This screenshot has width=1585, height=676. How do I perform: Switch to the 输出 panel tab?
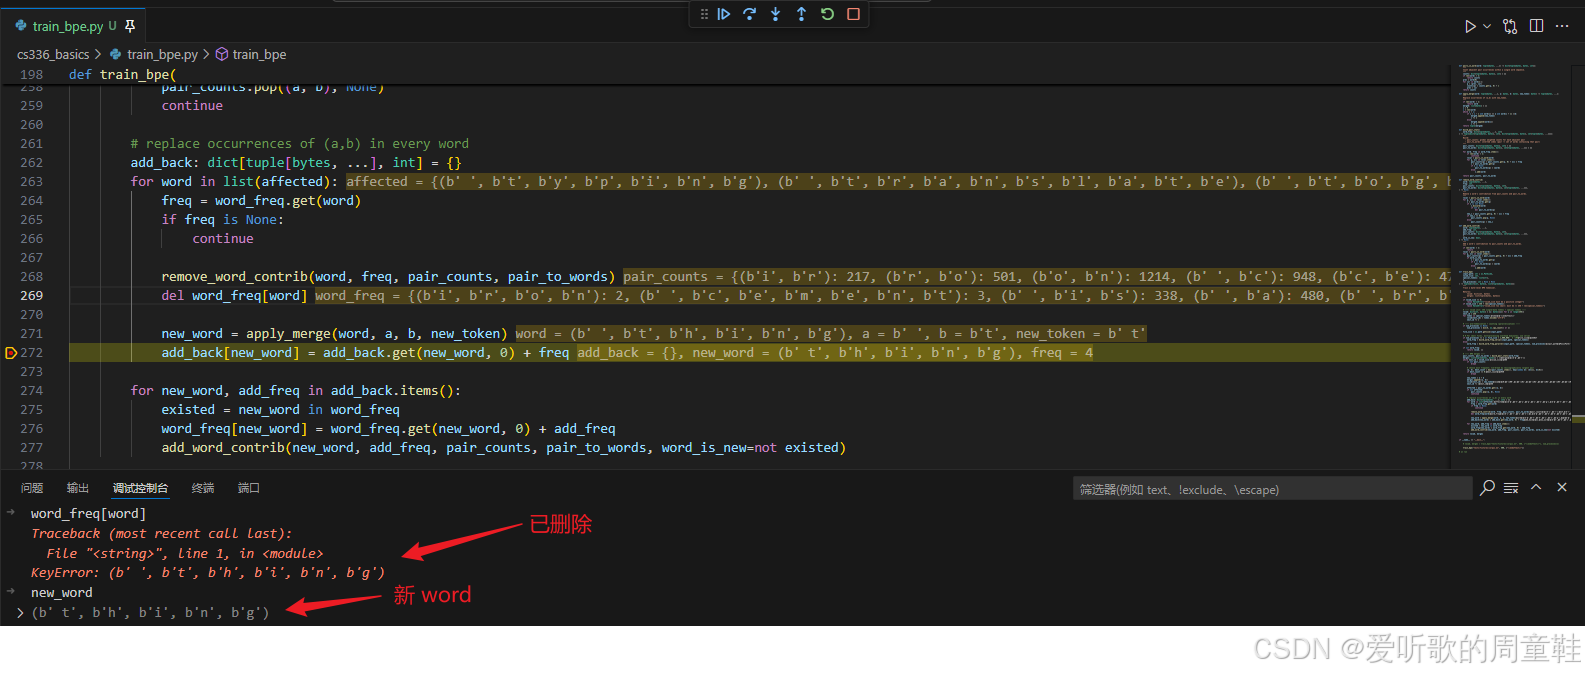click(x=78, y=488)
